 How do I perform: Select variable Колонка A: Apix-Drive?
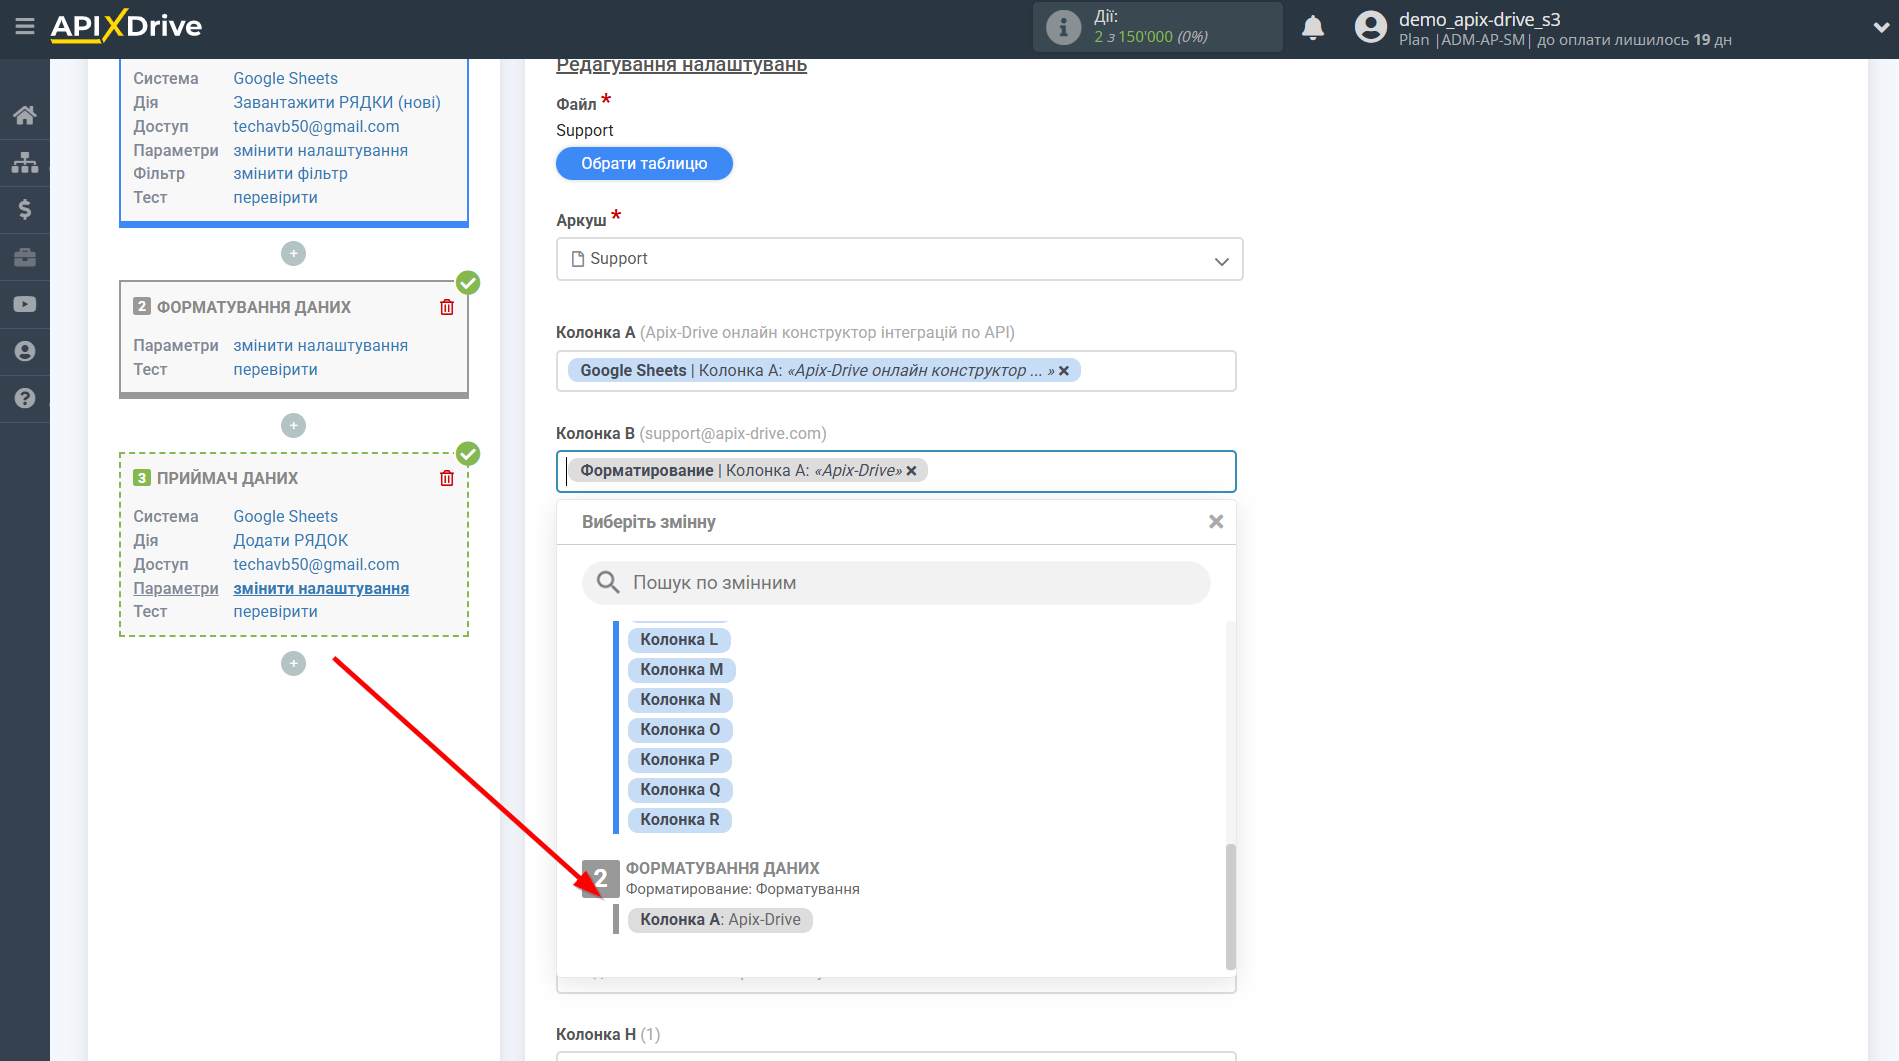pos(720,920)
